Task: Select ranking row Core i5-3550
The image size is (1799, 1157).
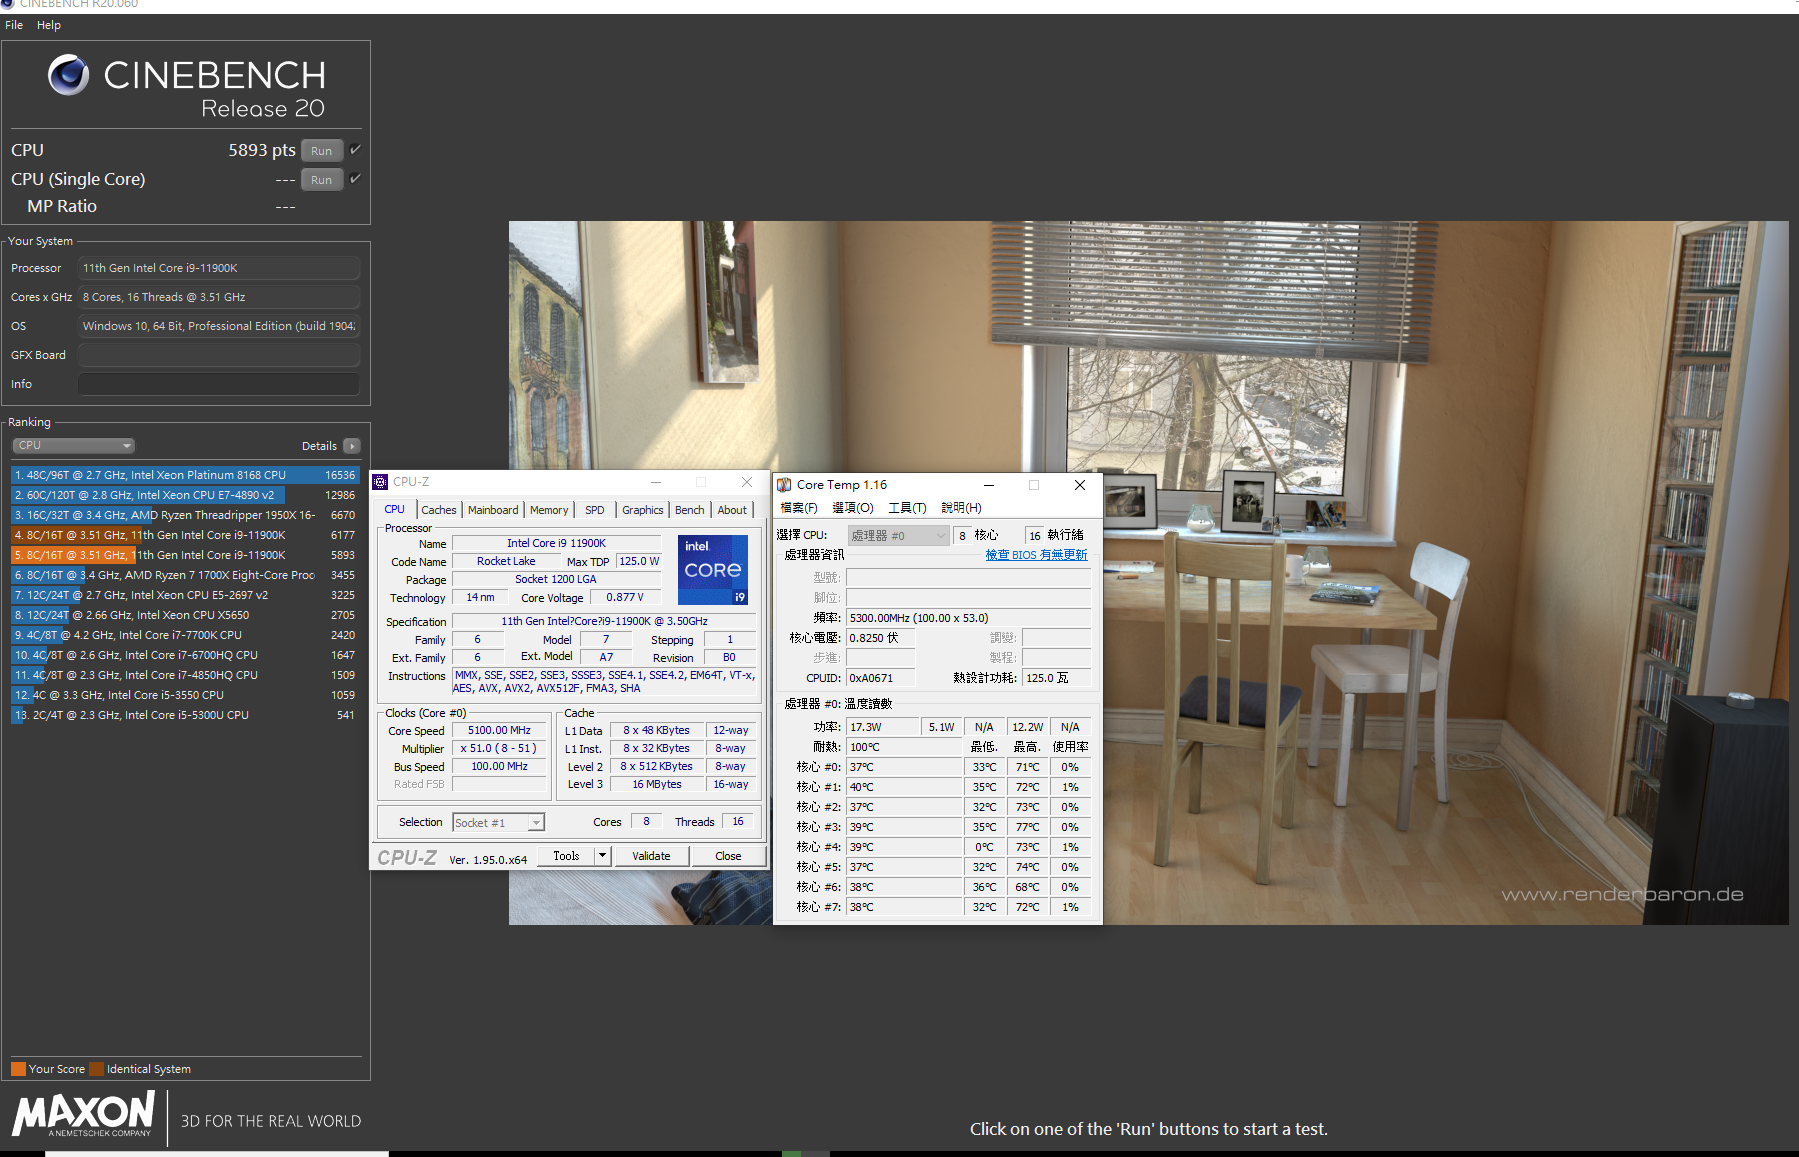Action: click(x=185, y=695)
